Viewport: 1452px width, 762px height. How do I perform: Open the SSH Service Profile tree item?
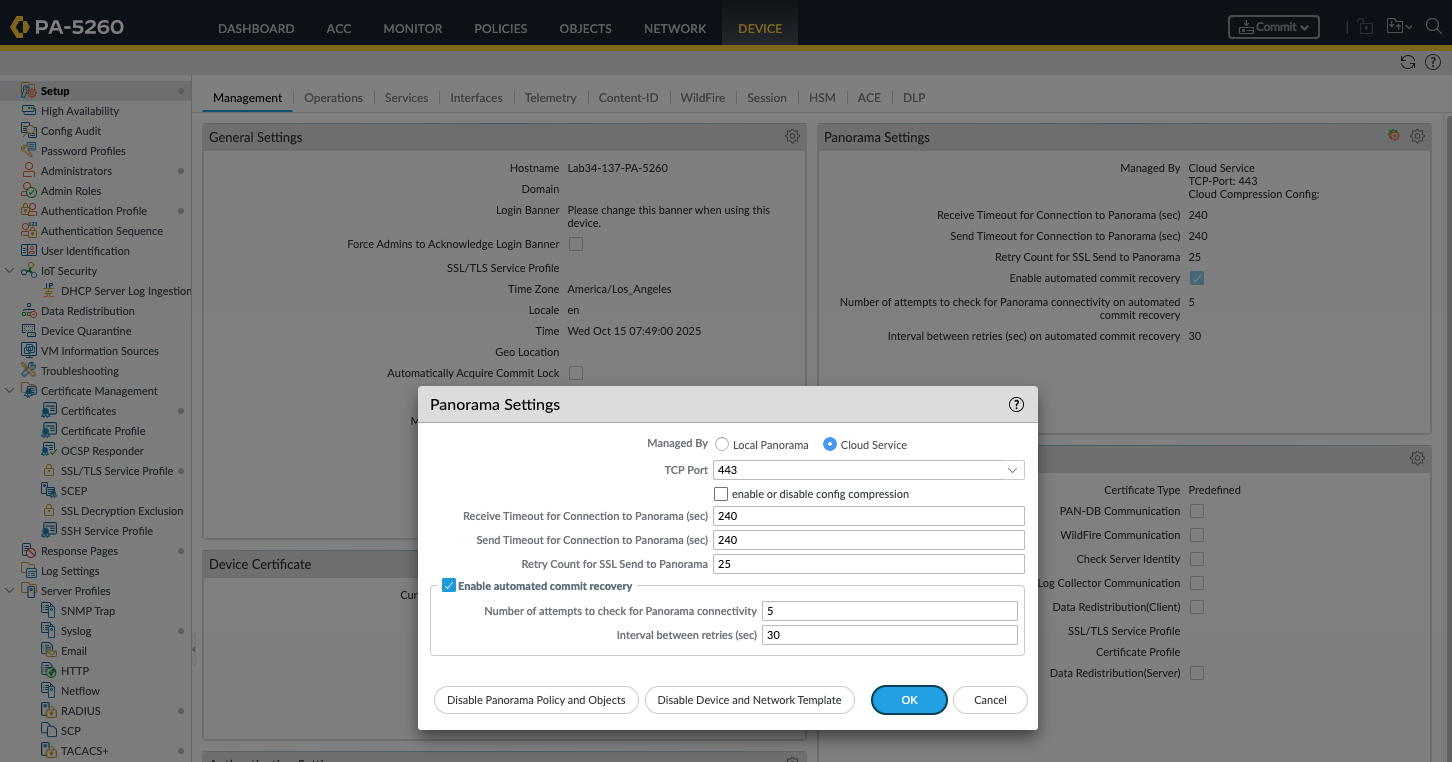107,531
